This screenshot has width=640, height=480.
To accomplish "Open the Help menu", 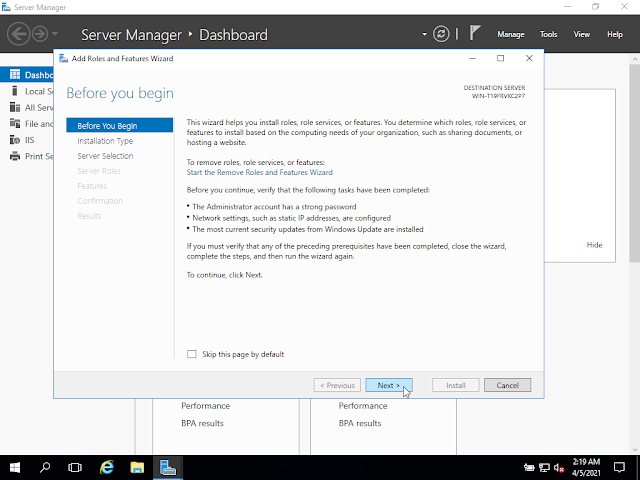I will click(x=615, y=34).
